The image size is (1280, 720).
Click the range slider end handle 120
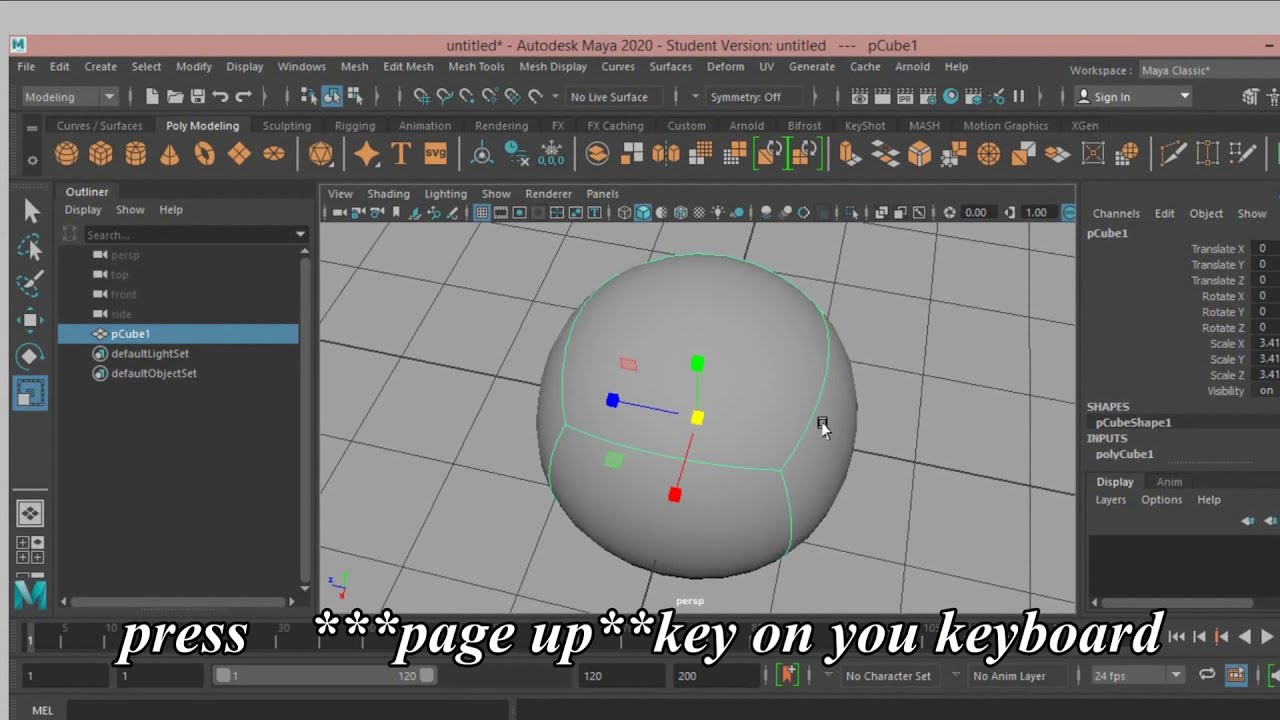[x=427, y=675]
